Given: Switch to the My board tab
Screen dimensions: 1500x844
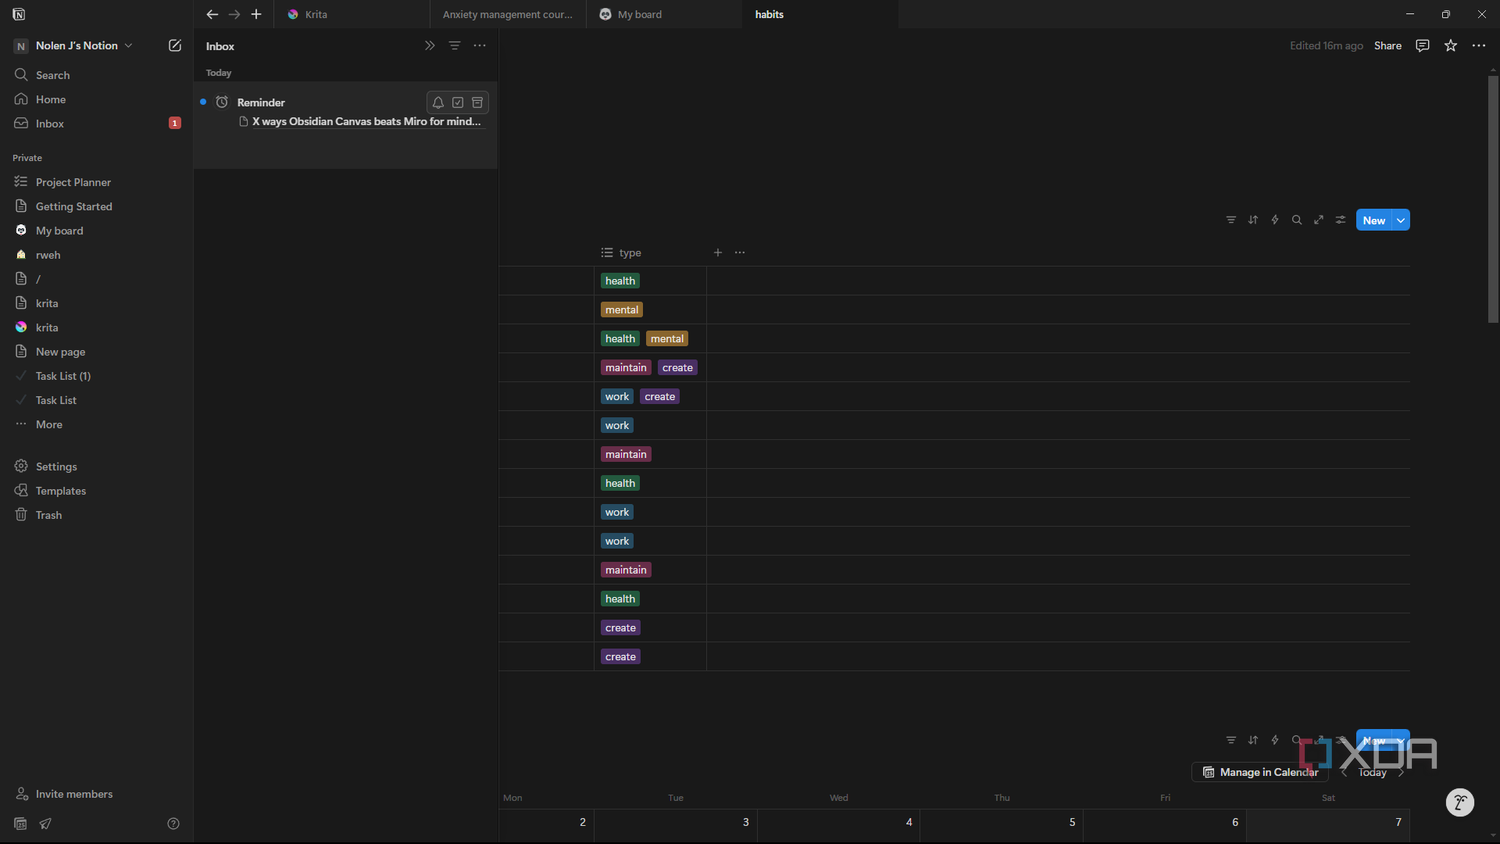Looking at the screenshot, I should tap(664, 15).
